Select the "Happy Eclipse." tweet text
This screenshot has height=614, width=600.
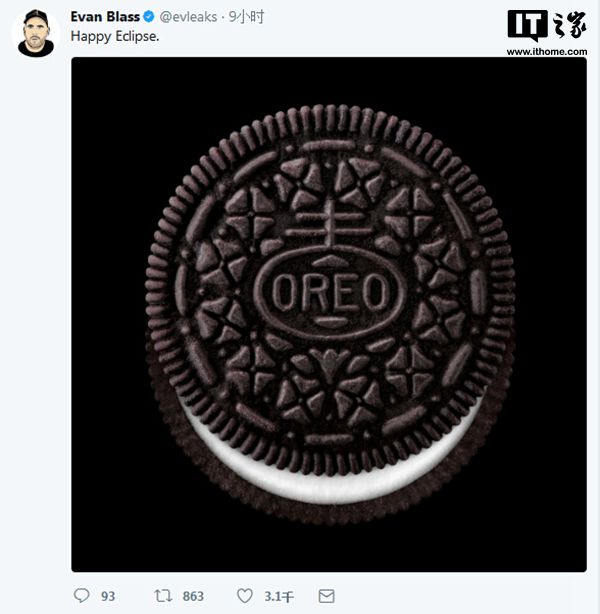[x=115, y=36]
